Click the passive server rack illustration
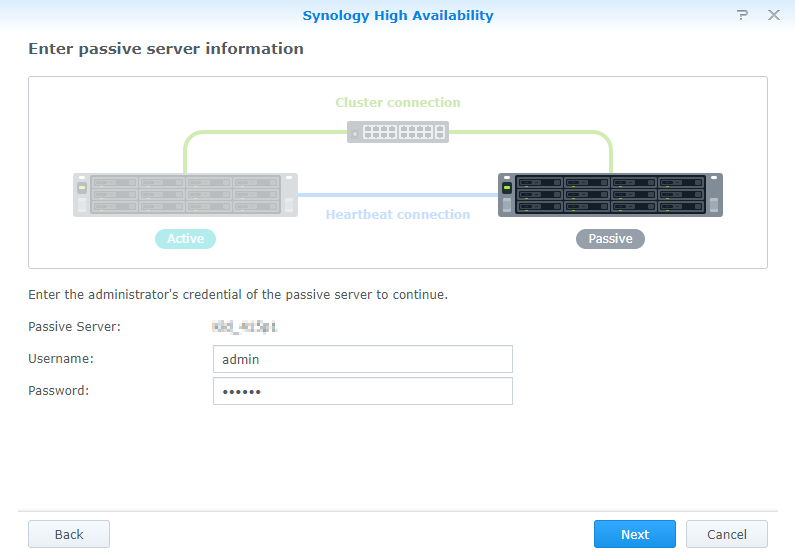 [x=610, y=195]
